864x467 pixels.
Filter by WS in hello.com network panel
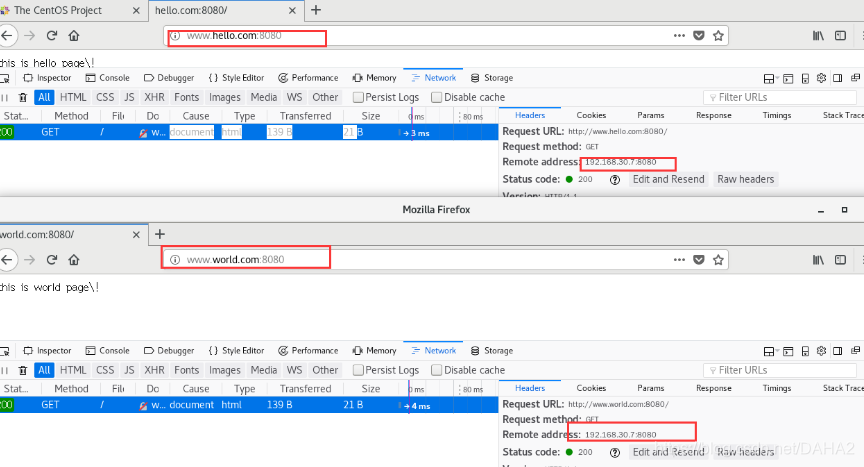point(294,97)
